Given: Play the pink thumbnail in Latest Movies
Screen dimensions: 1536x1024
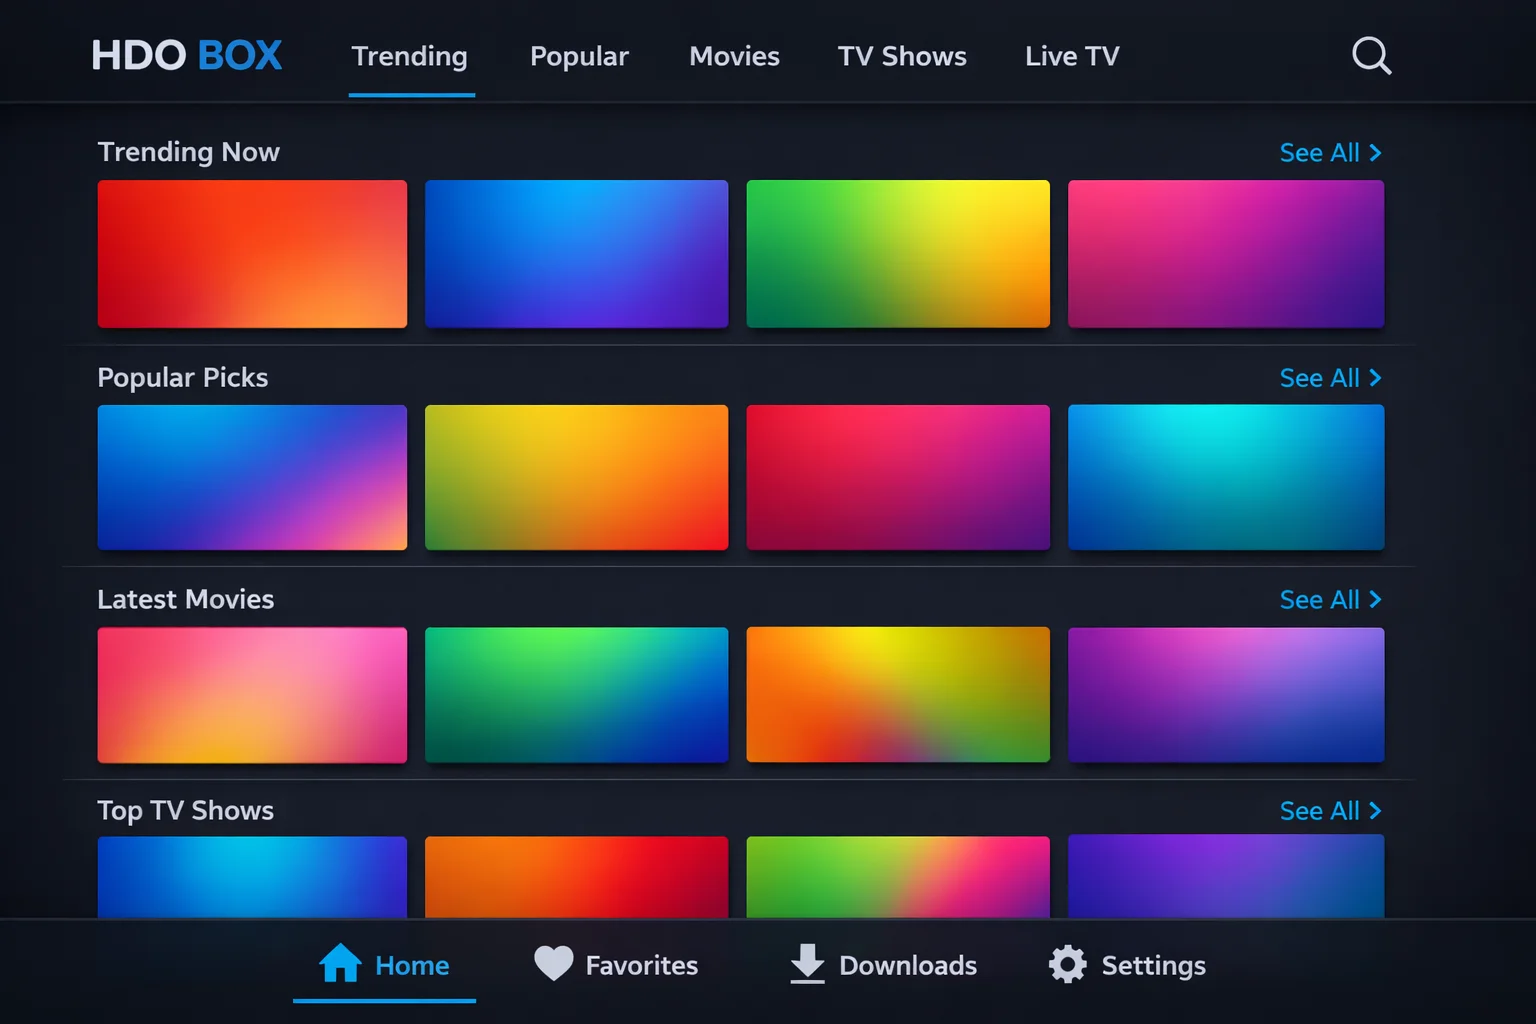Looking at the screenshot, I should pos(252,695).
